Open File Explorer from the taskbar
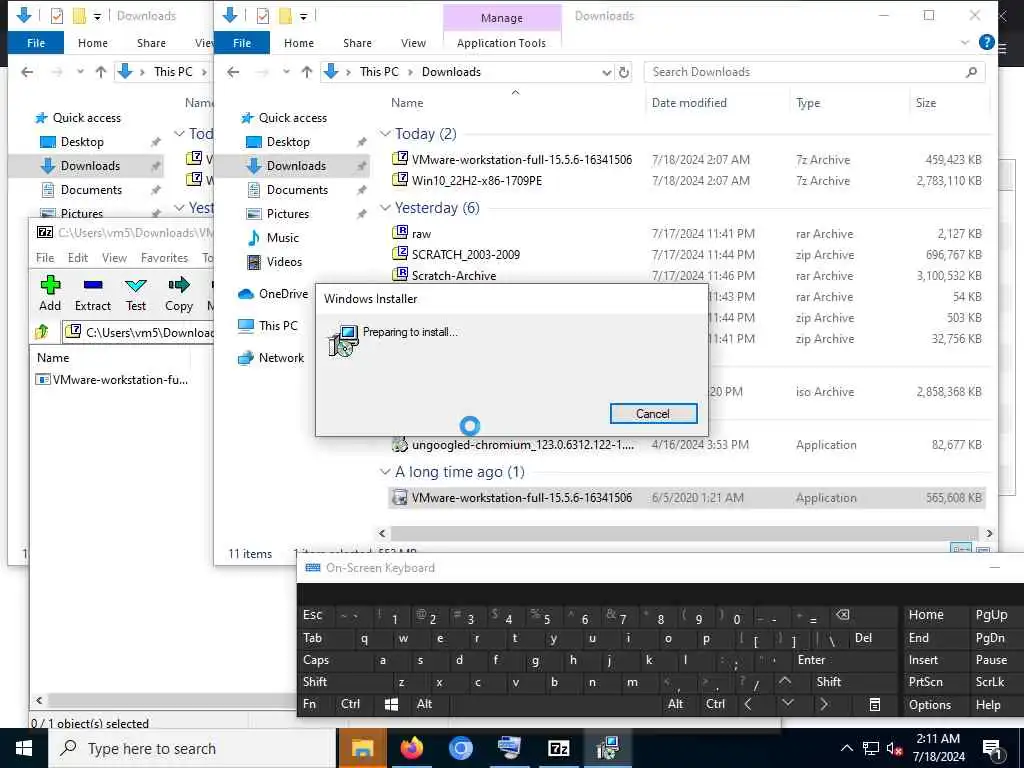Viewport: 1024px width, 768px height. tap(362, 748)
